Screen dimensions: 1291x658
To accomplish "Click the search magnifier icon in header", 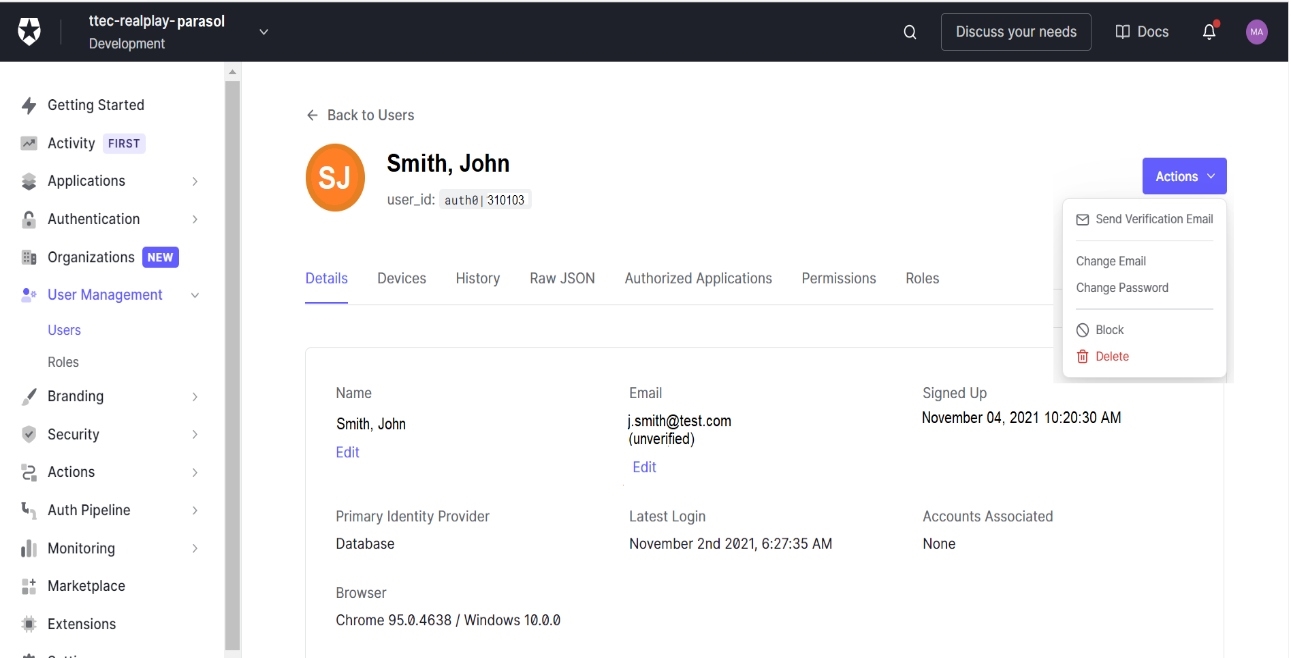I will 909,32.
